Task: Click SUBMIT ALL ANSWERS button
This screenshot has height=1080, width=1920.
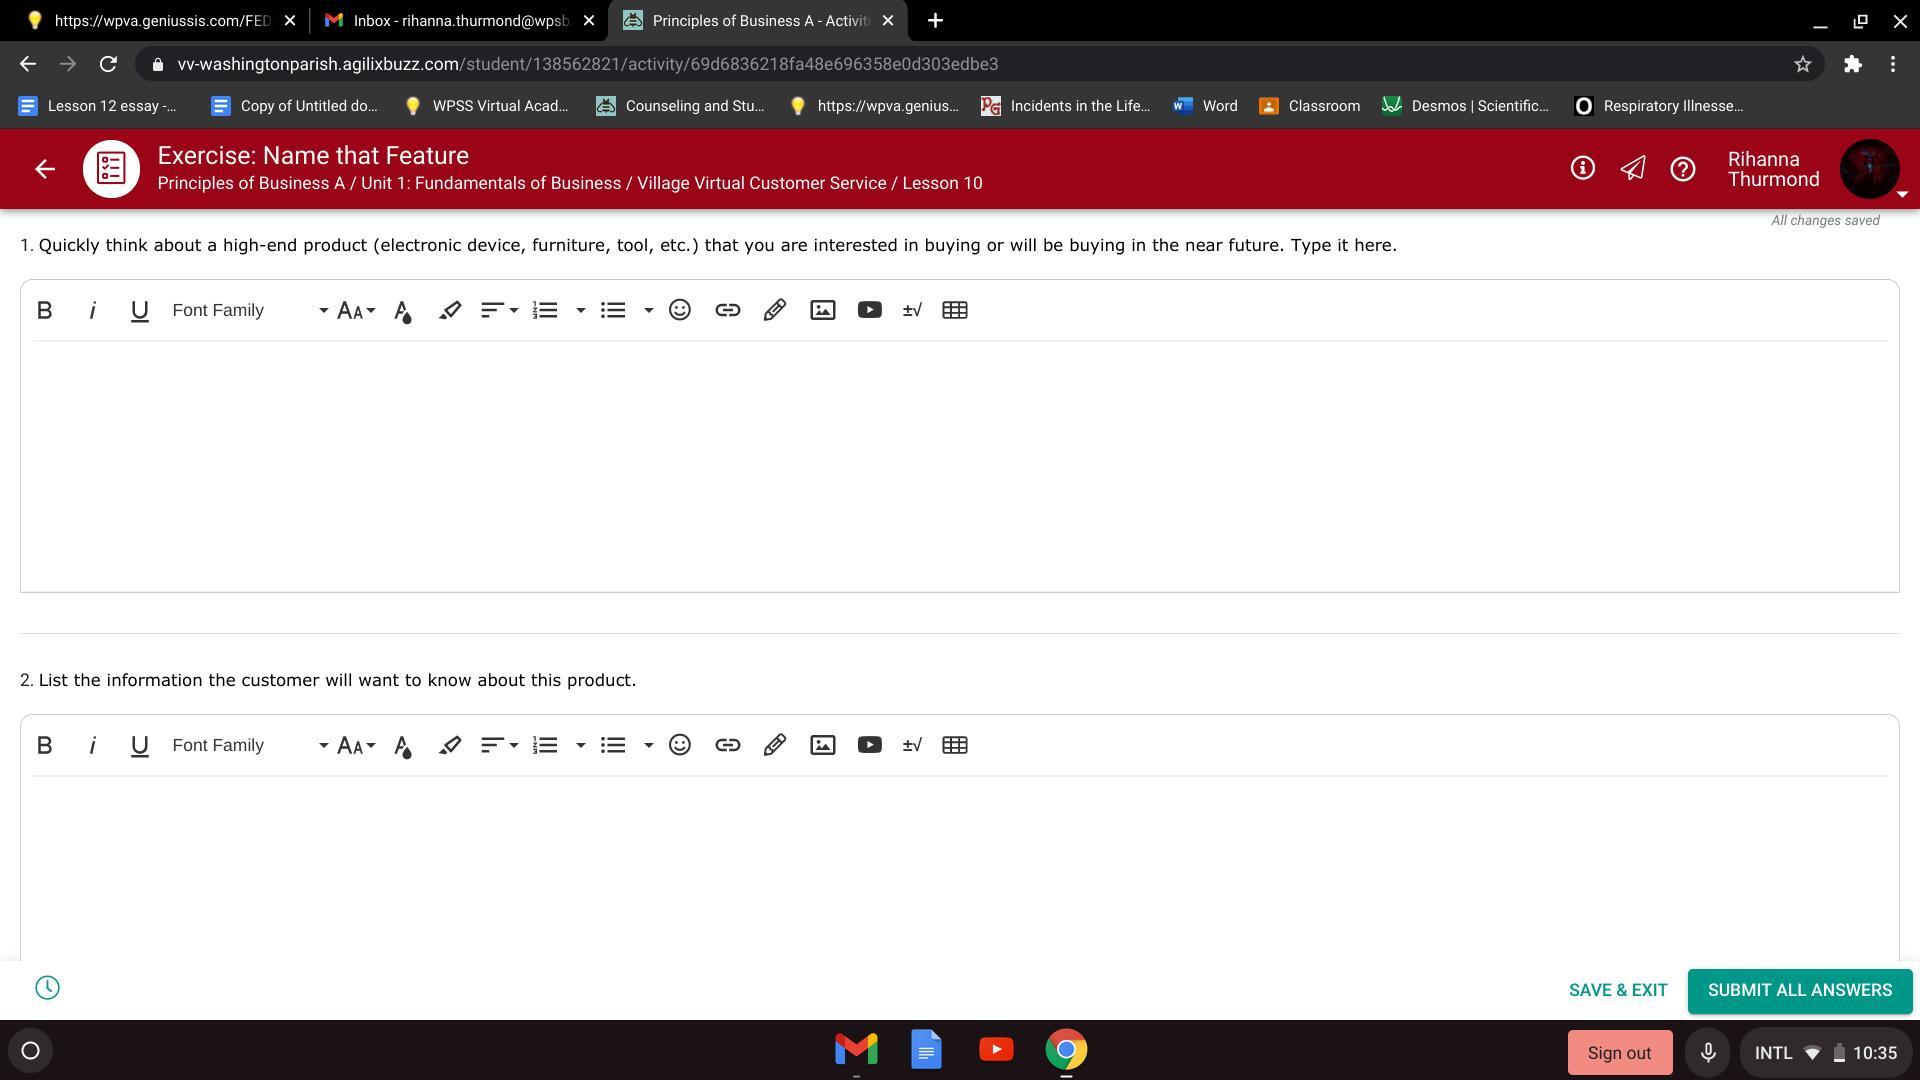Action: [1799, 990]
